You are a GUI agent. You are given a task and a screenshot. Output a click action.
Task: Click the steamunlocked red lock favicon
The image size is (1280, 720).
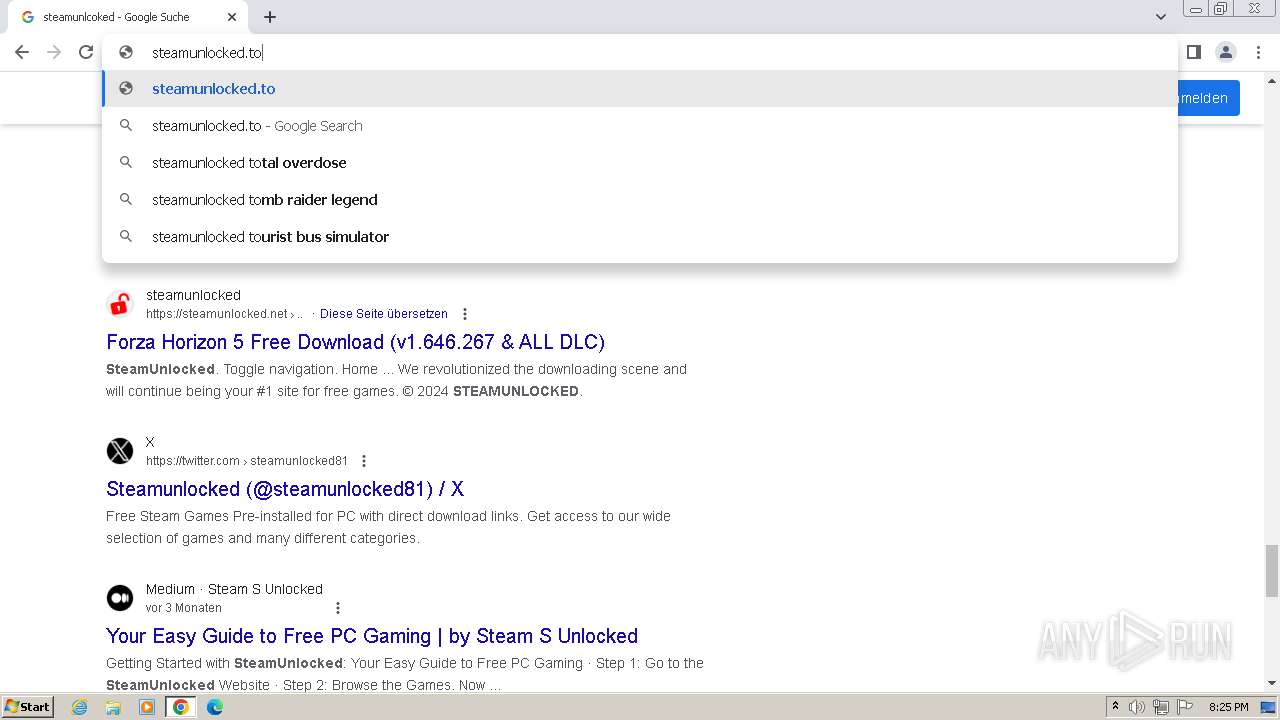click(120, 304)
